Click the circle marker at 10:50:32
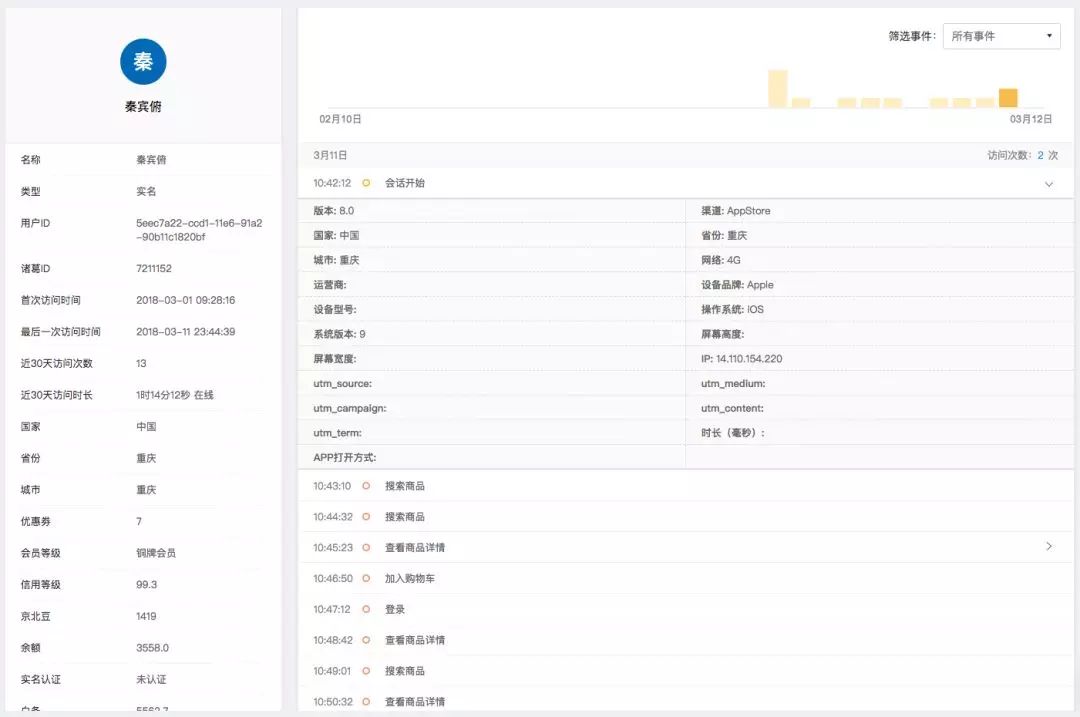This screenshot has width=1080, height=717. click(366, 702)
